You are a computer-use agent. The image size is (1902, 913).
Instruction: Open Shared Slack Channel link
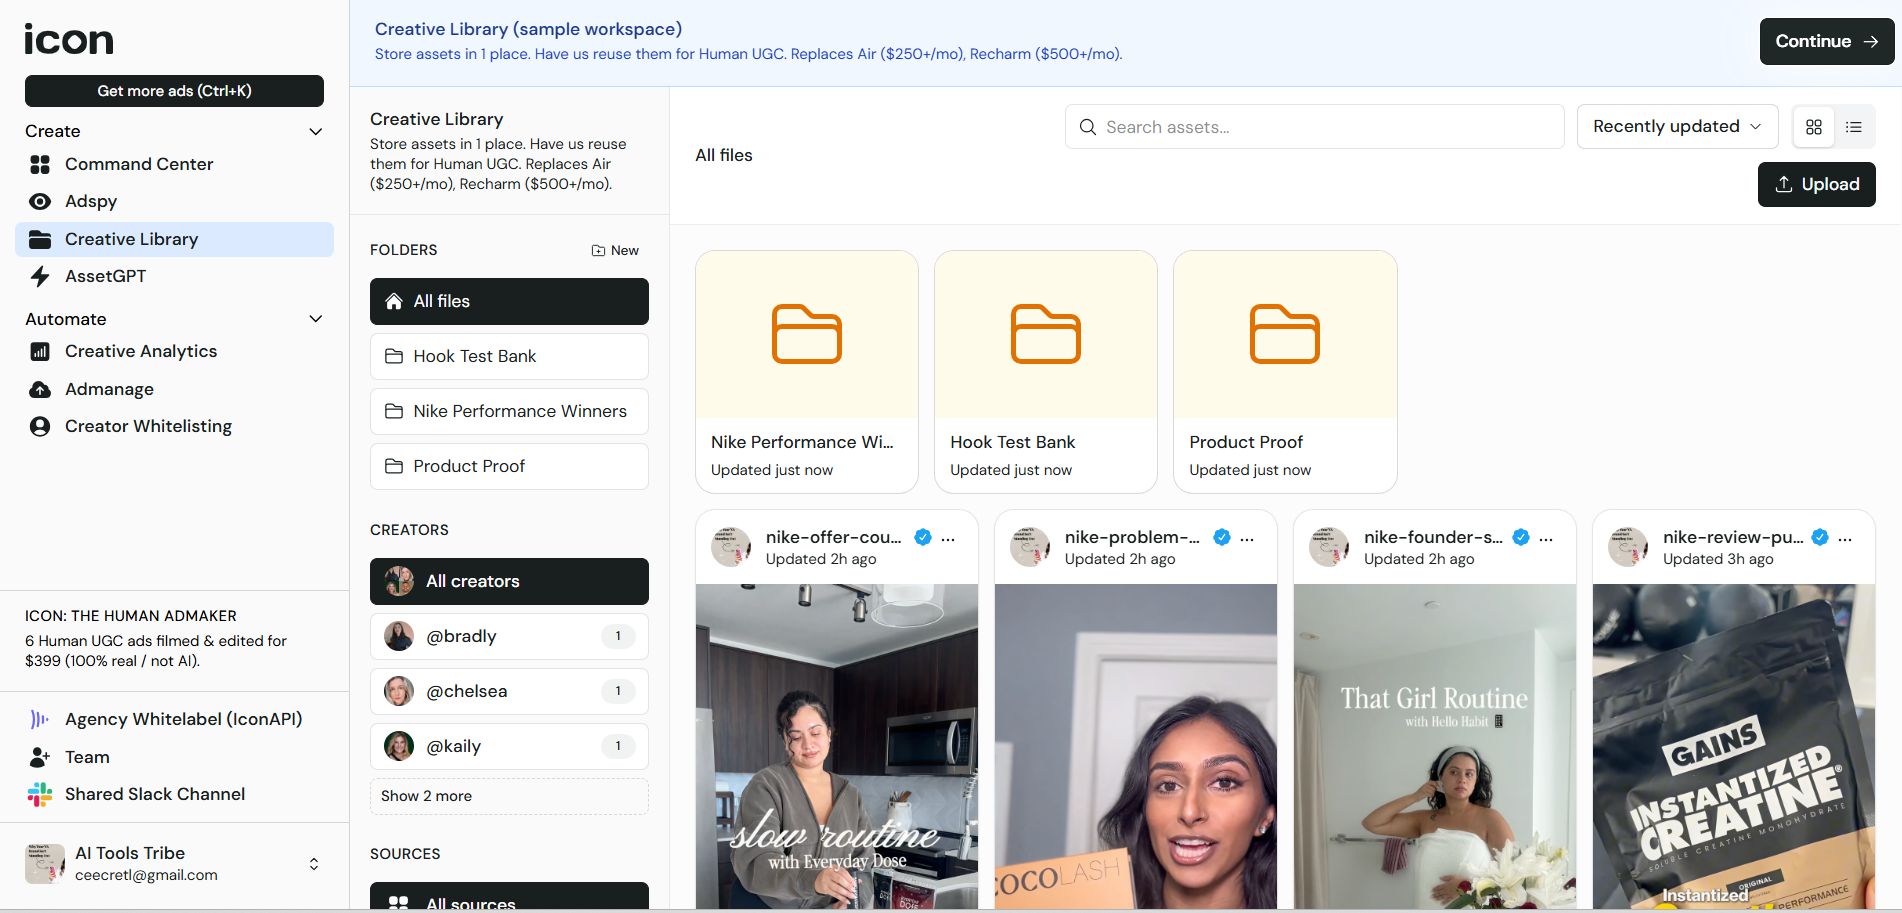click(x=174, y=794)
